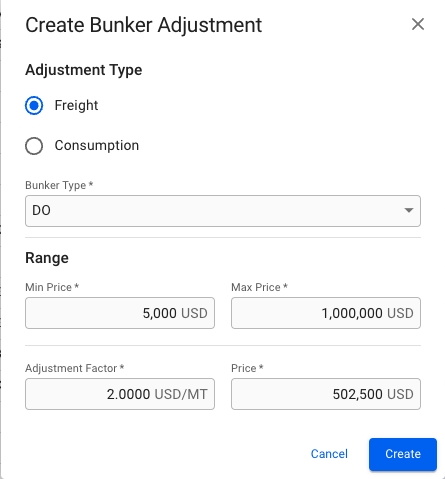Cancel the bunker adjustment creation
This screenshot has height=479, width=445.
[x=329, y=454]
